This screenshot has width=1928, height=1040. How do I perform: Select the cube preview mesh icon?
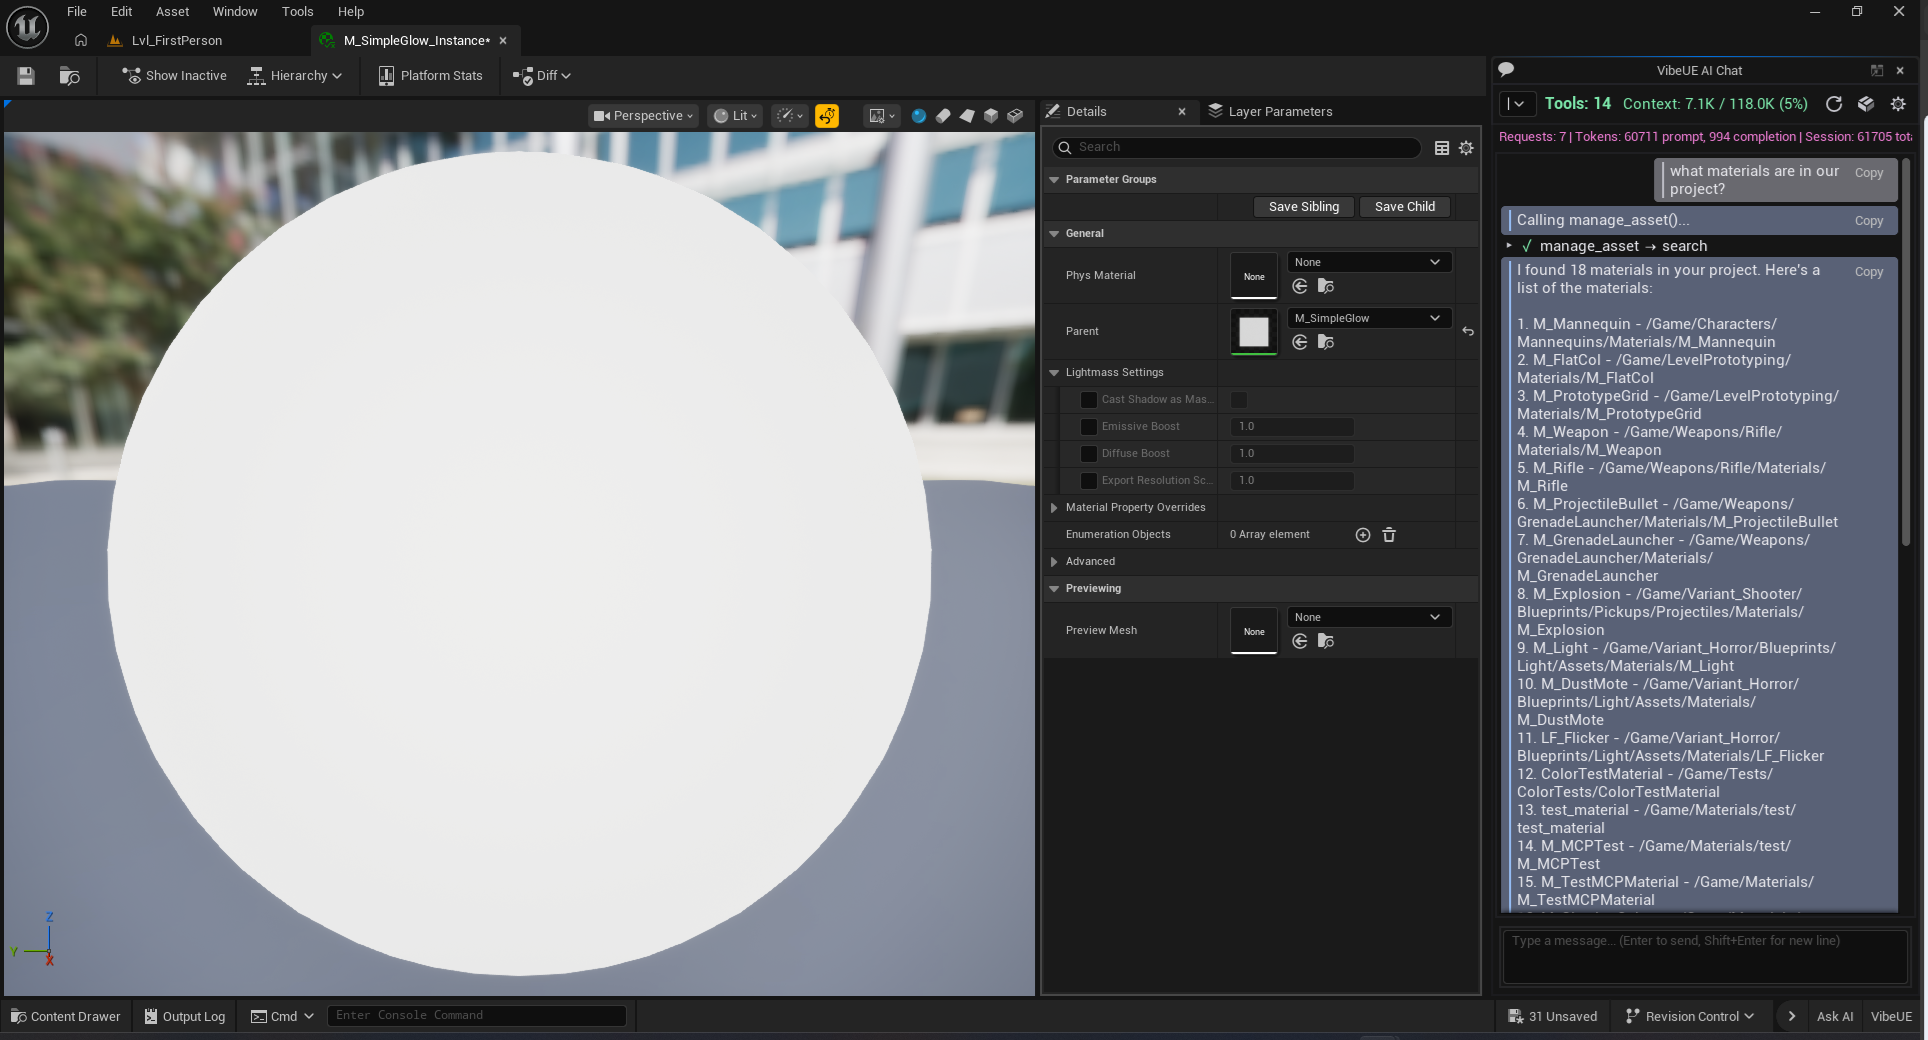point(992,116)
